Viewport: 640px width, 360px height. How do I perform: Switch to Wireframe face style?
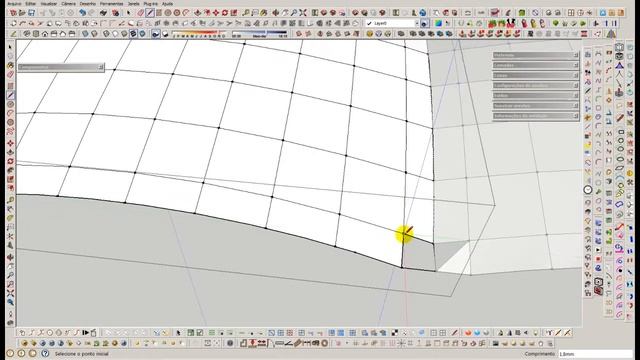pos(106,34)
